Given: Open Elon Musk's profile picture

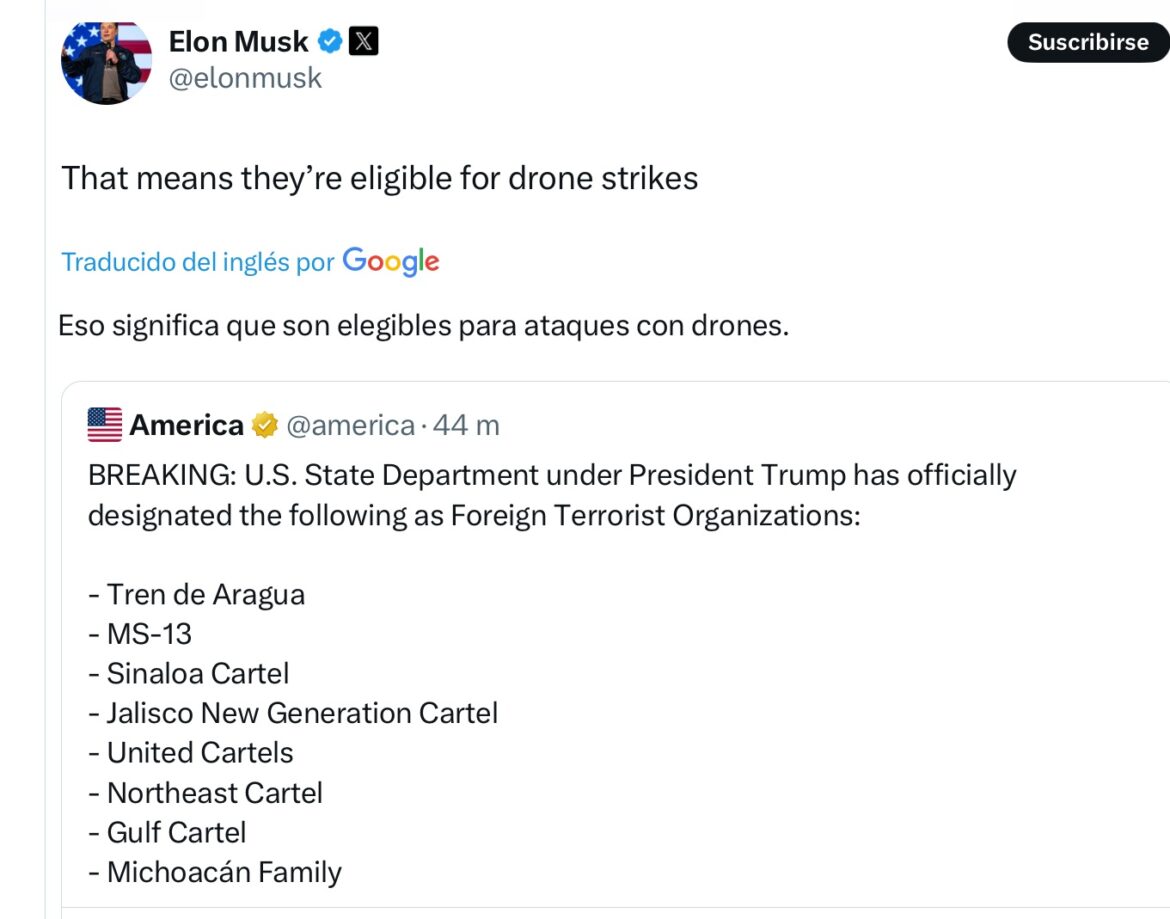Looking at the screenshot, I should pyautogui.click(x=106, y=62).
